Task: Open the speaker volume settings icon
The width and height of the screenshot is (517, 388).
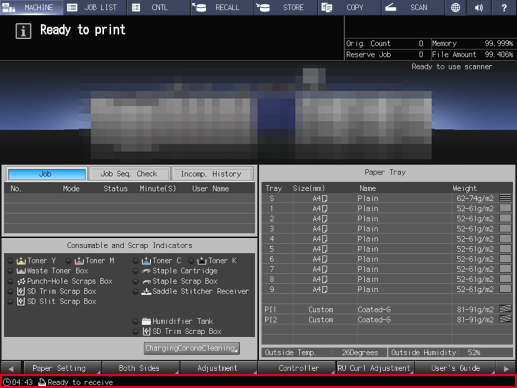Action: pyautogui.click(x=479, y=7)
